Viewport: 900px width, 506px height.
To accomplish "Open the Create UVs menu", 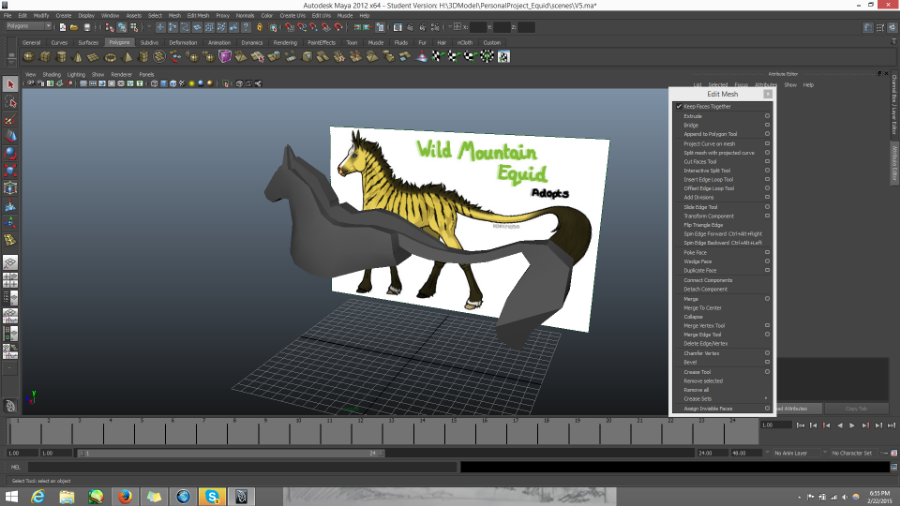I will click(x=293, y=15).
